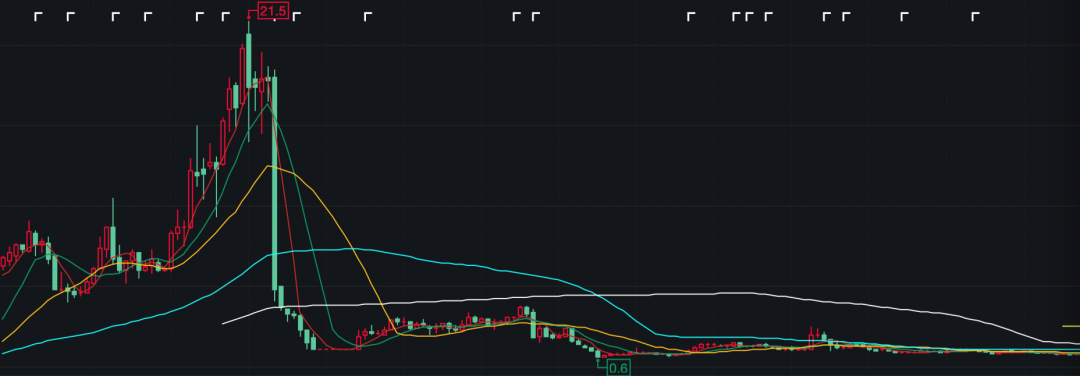The height and width of the screenshot is (376, 1080).
Task: Click the 21.5 high price label
Action: point(273,10)
